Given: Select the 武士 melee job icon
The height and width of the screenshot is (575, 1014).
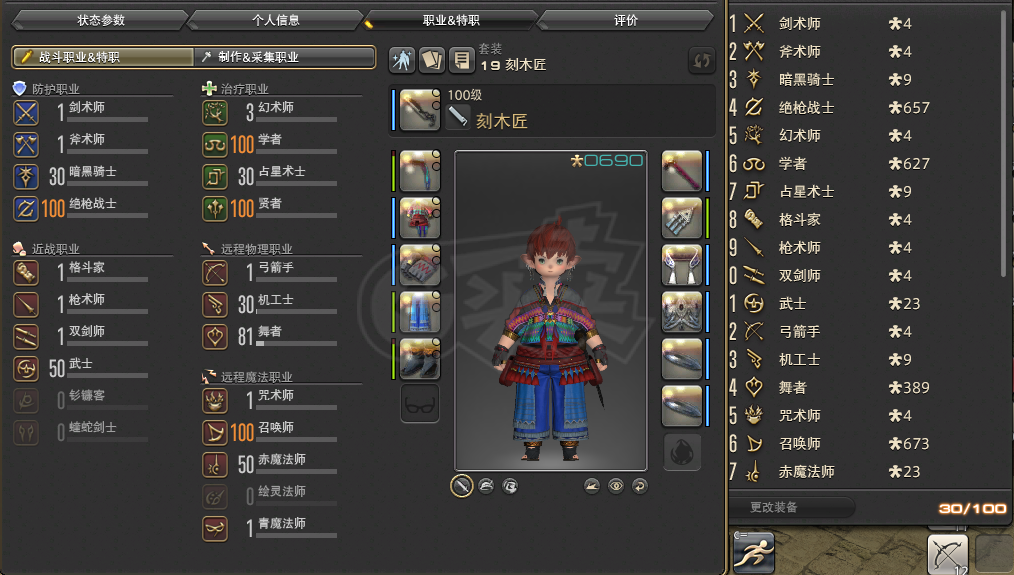Looking at the screenshot, I should point(26,369).
